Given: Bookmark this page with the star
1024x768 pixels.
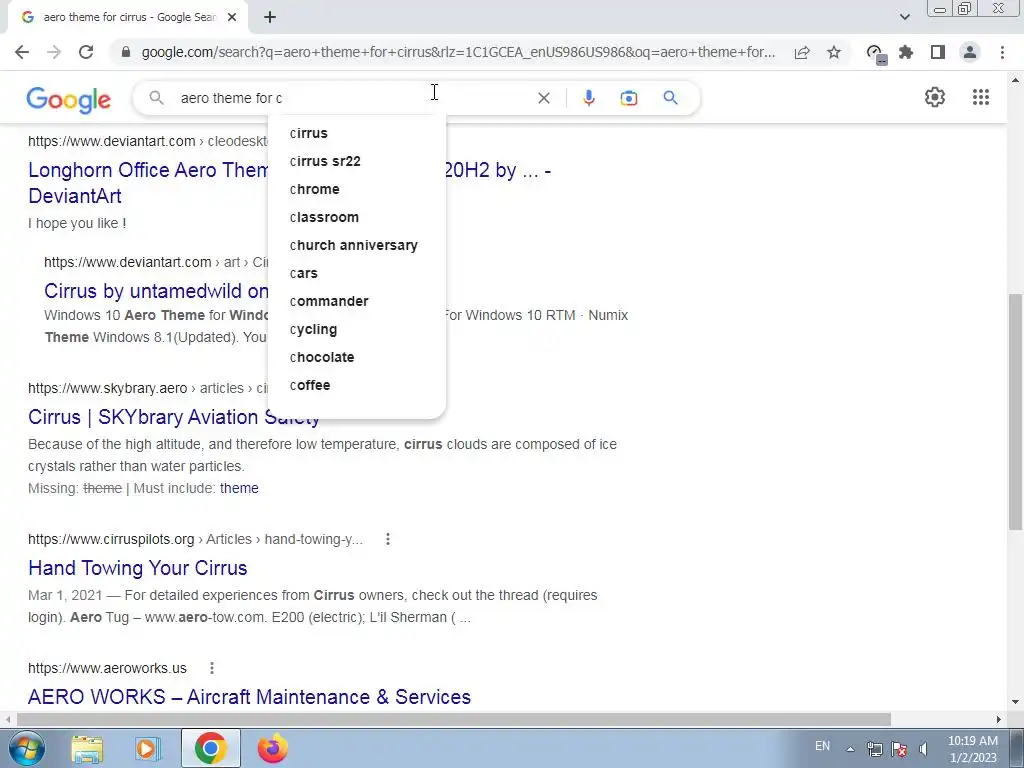Looking at the screenshot, I should tap(834, 52).
